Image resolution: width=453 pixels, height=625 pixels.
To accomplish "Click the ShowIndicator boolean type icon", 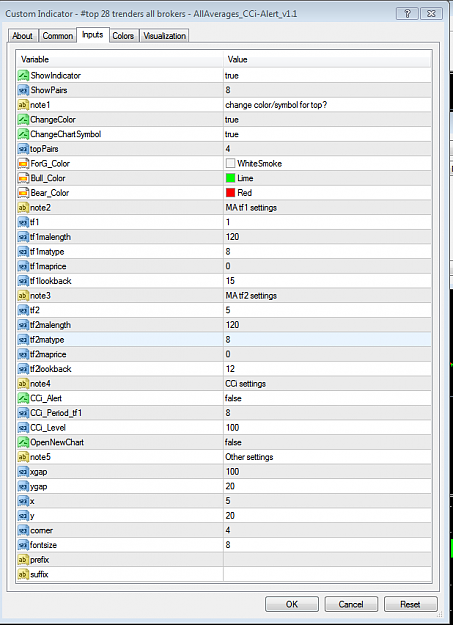I will click(23, 75).
